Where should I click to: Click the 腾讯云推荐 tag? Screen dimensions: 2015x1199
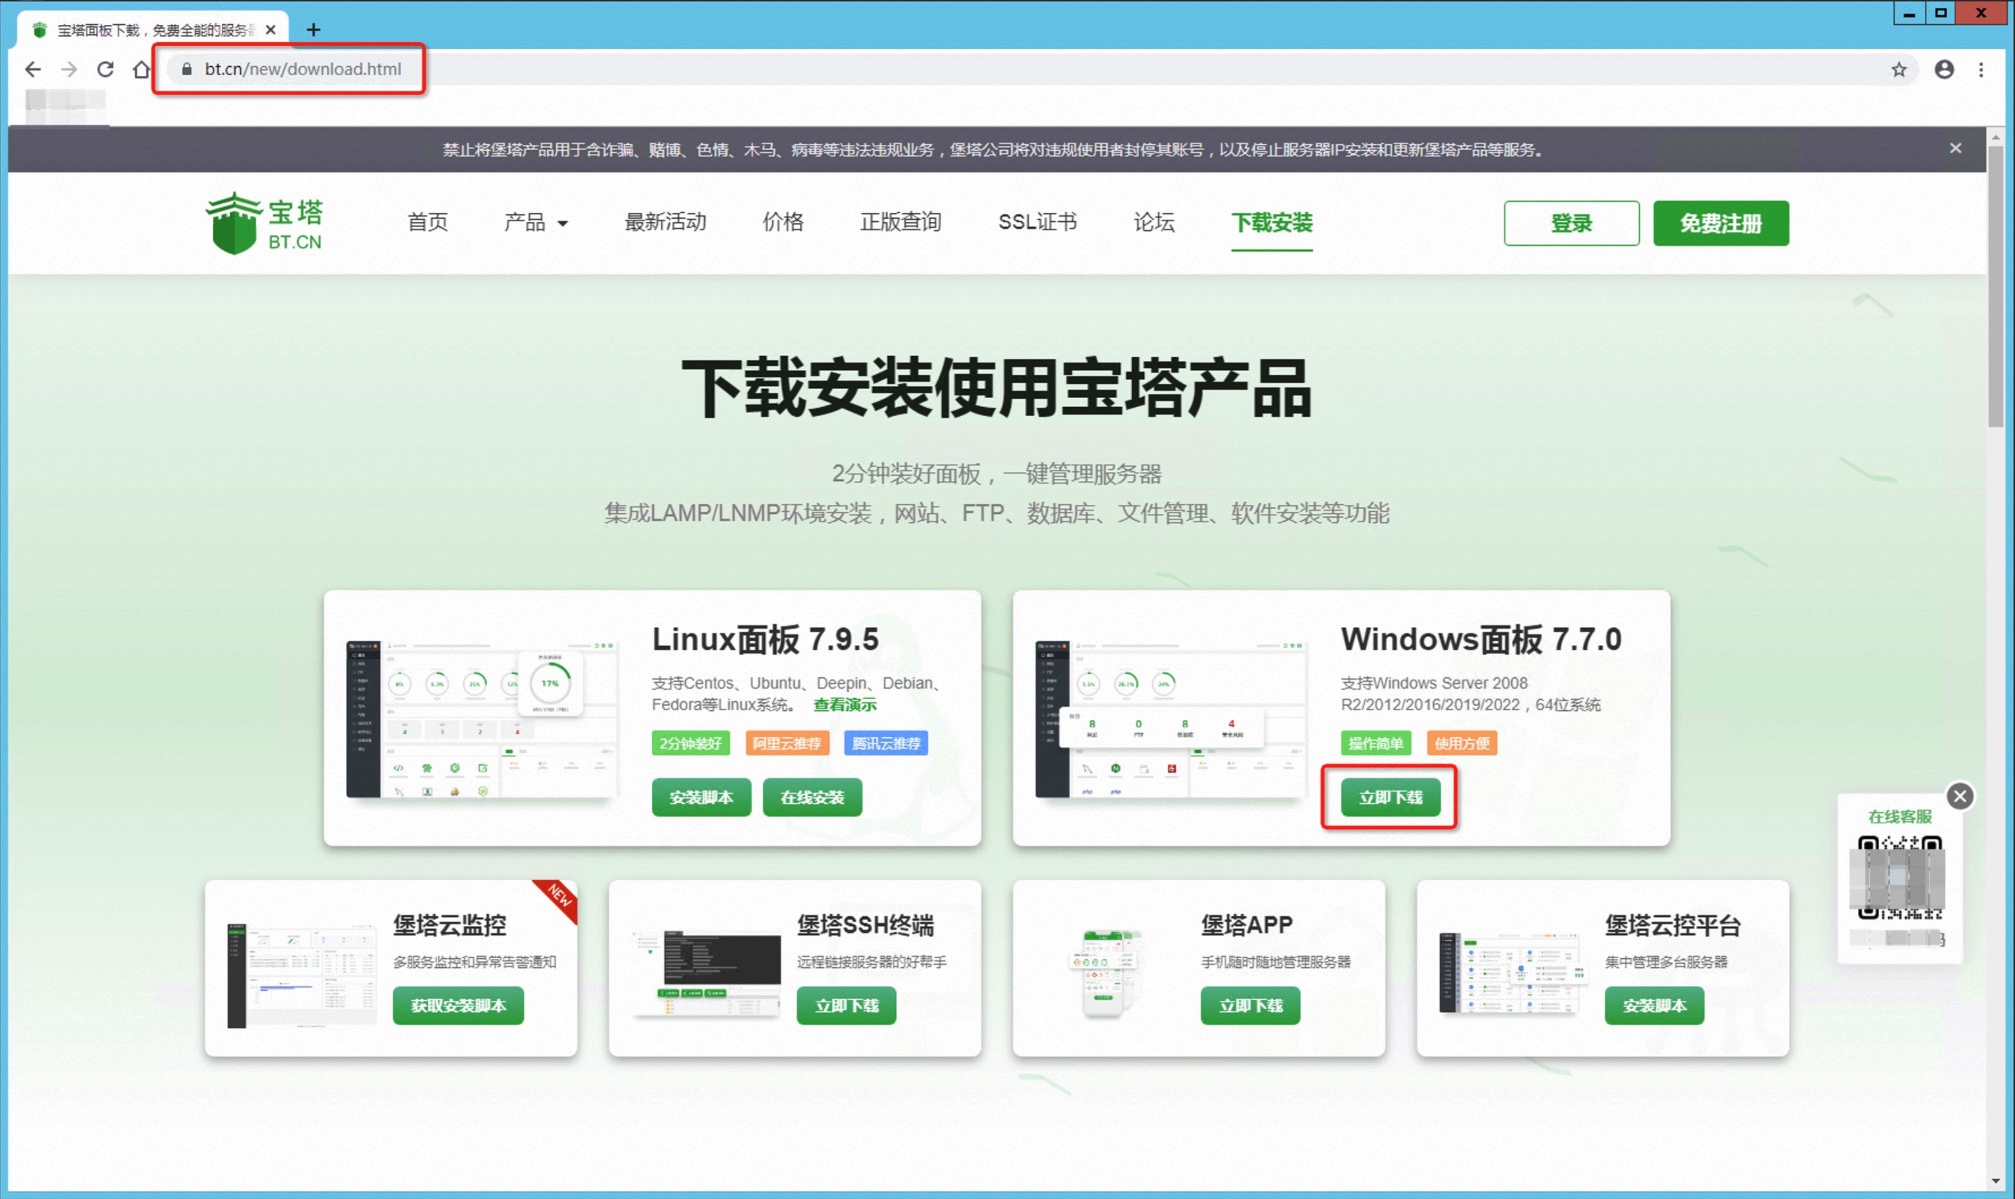tap(886, 743)
